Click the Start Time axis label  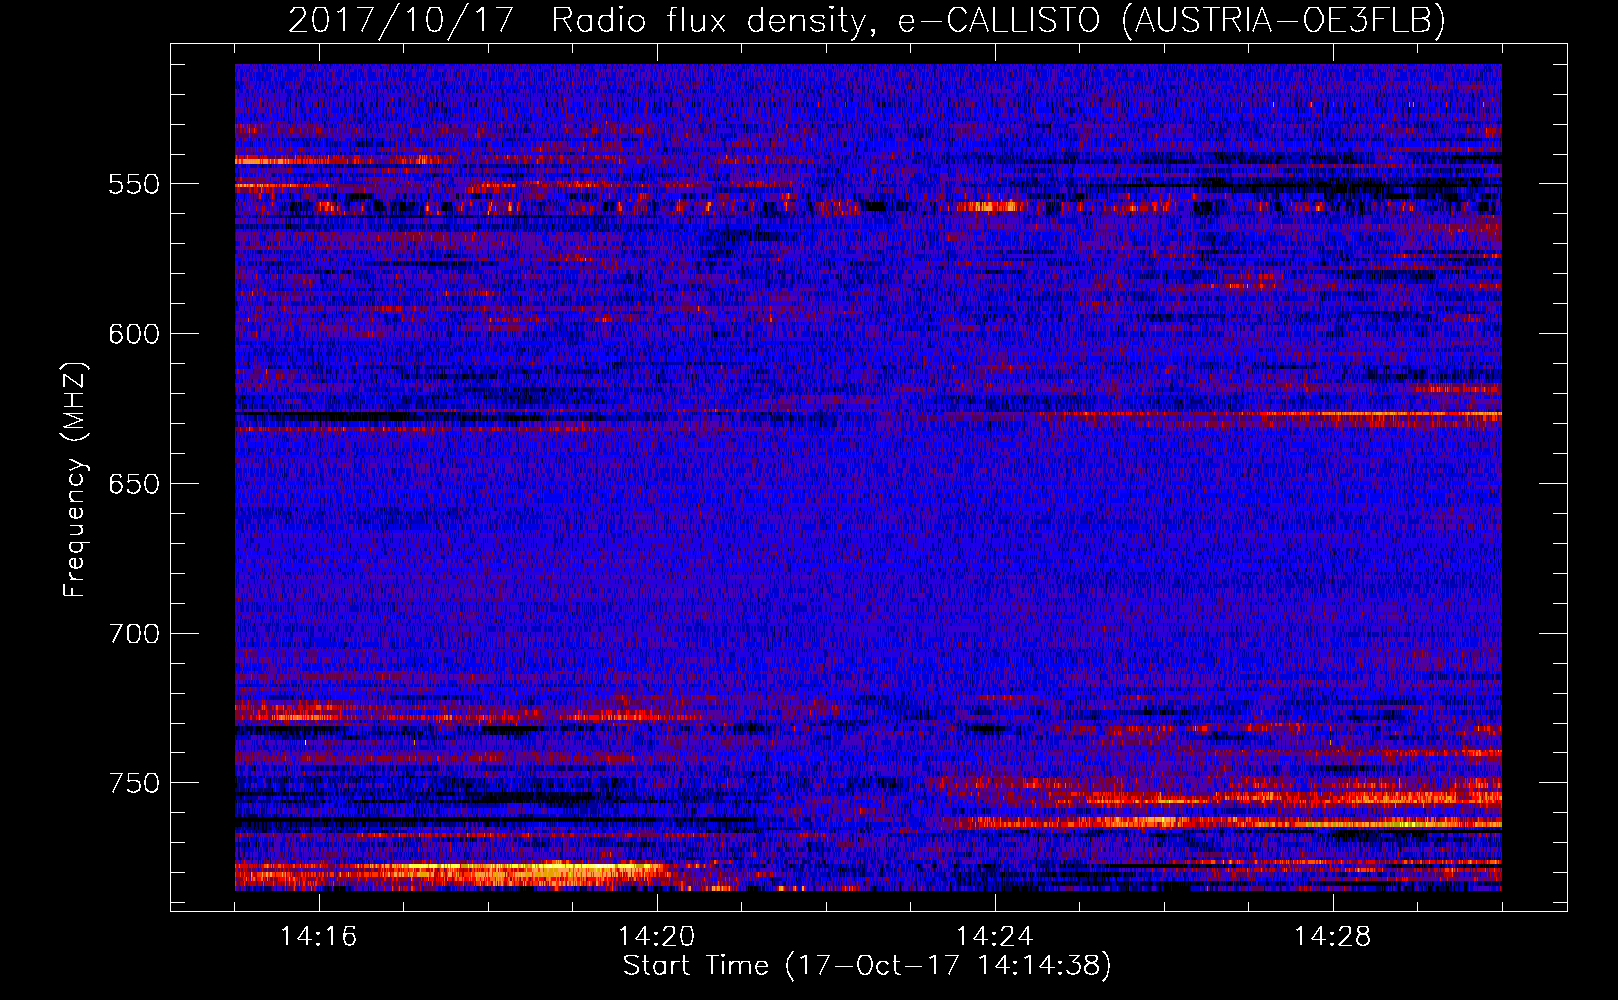point(867,966)
